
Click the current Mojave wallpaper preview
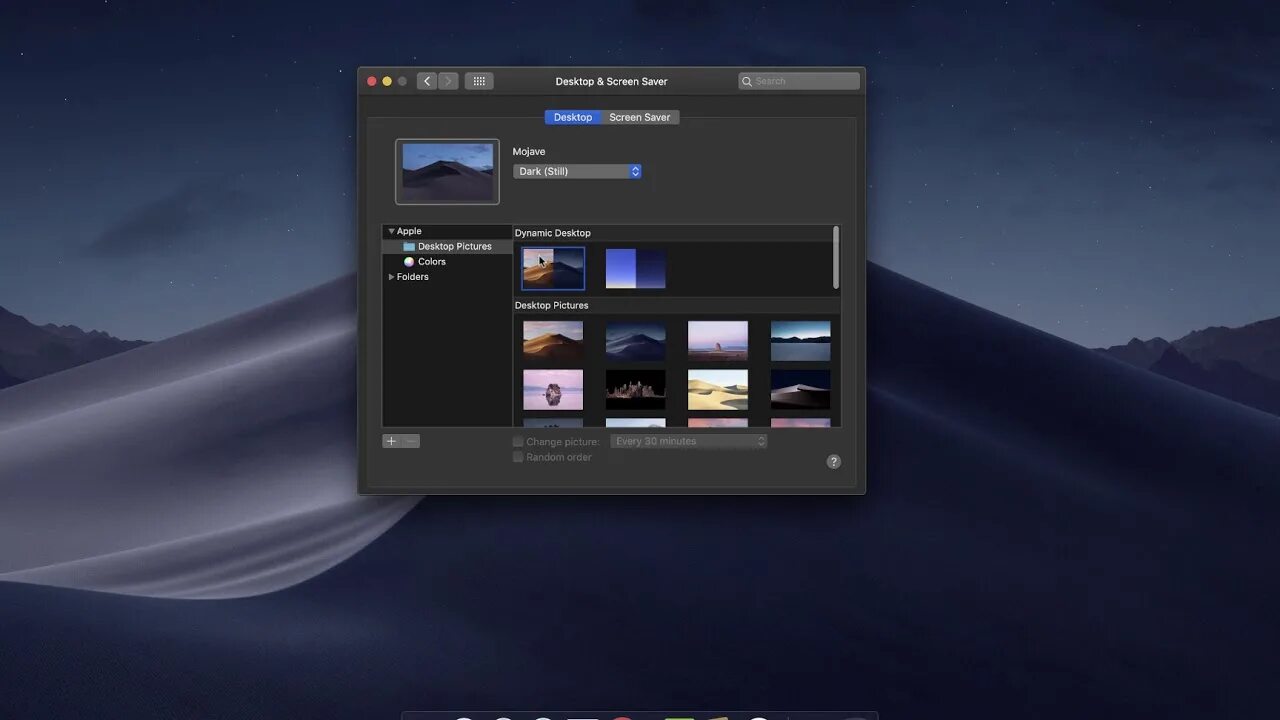tap(447, 172)
